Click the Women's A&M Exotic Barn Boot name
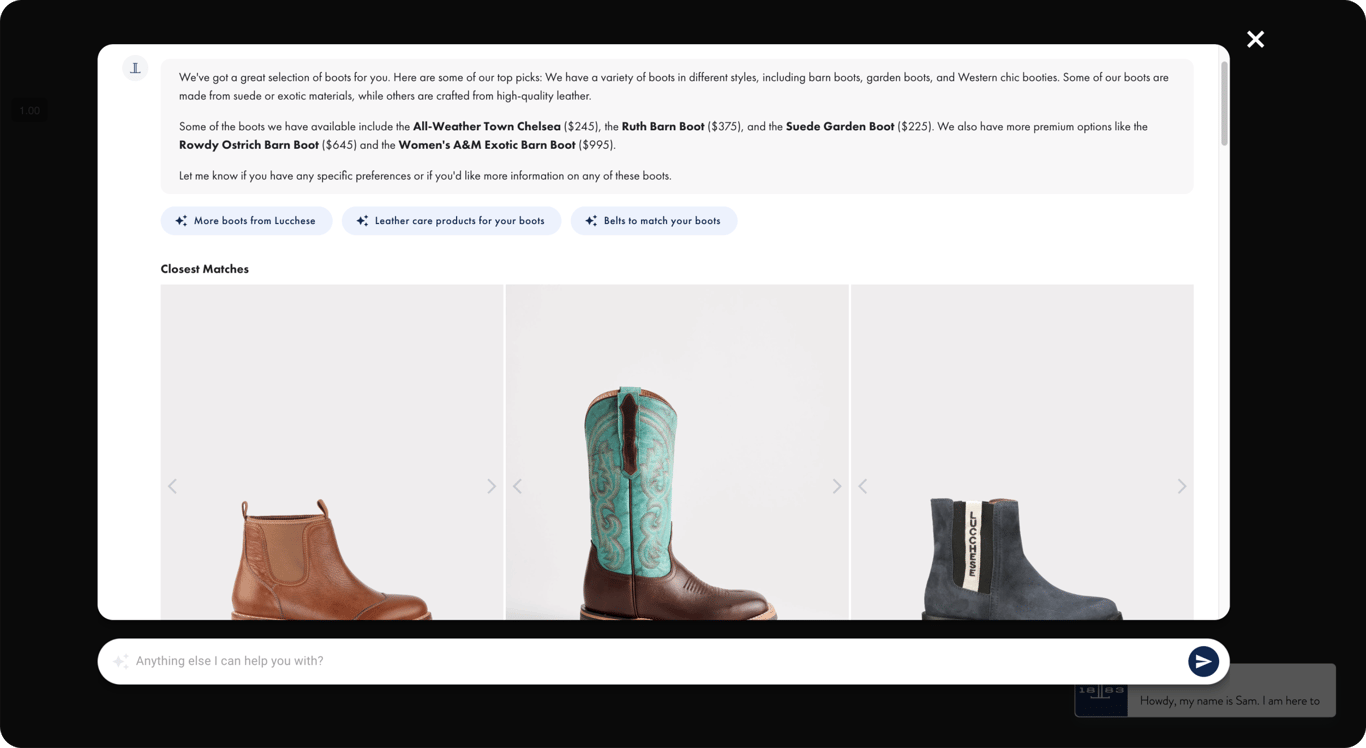Image resolution: width=1366 pixels, height=748 pixels. 487,145
